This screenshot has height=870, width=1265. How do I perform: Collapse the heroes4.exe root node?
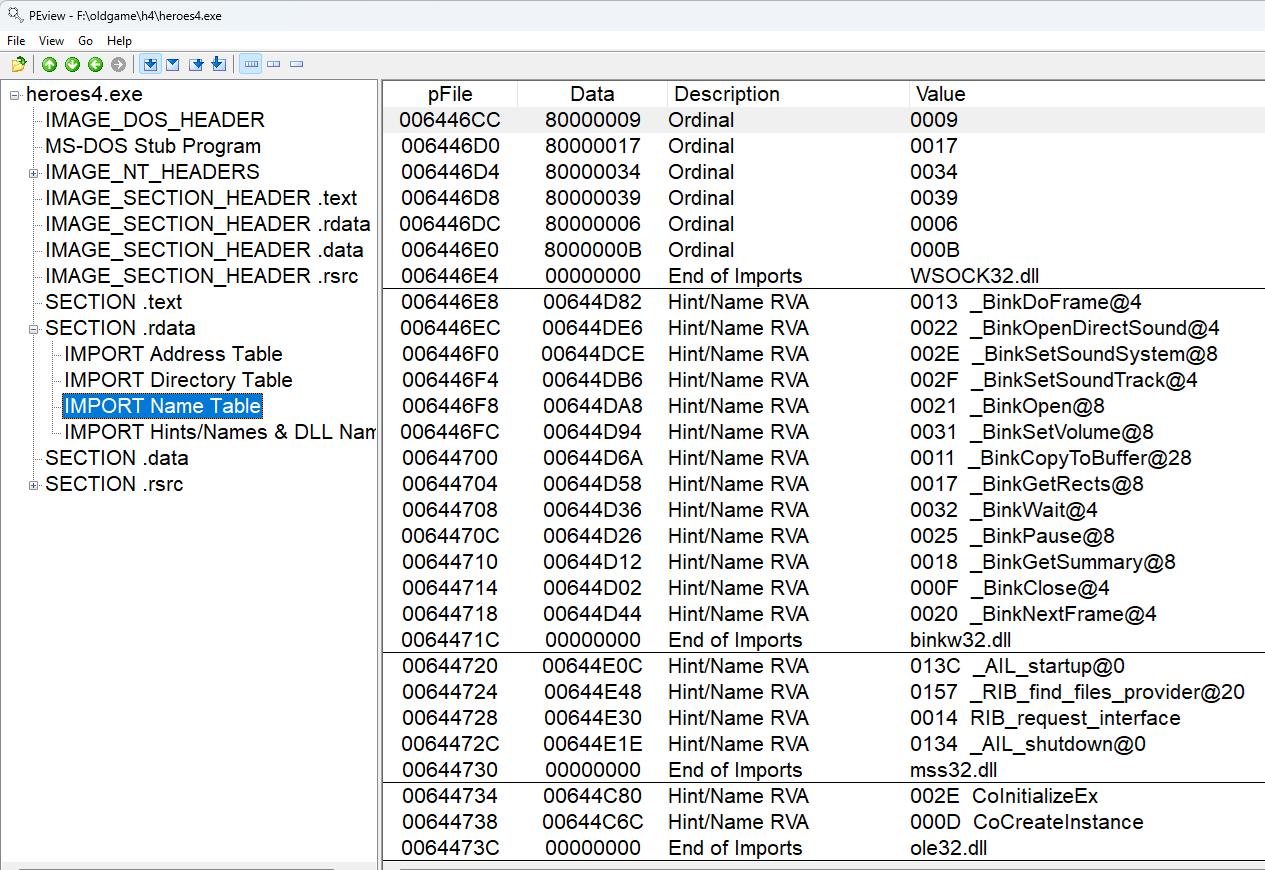(15, 95)
